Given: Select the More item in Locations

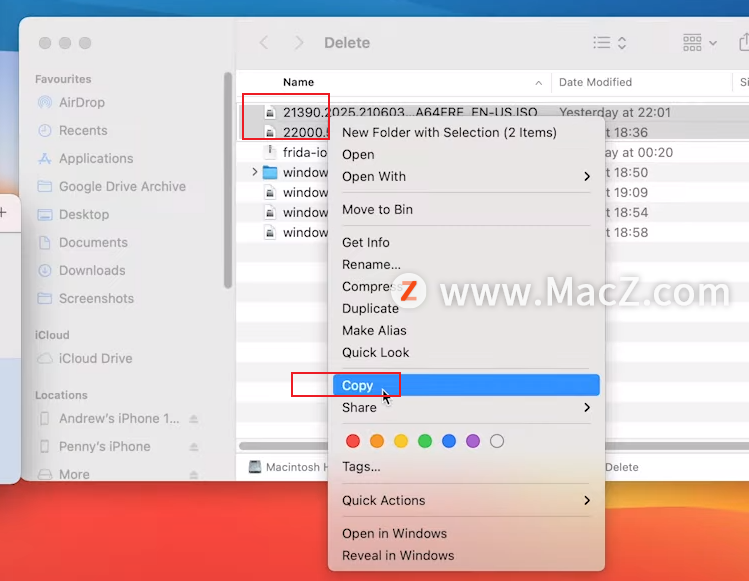Looking at the screenshot, I should click(74, 474).
